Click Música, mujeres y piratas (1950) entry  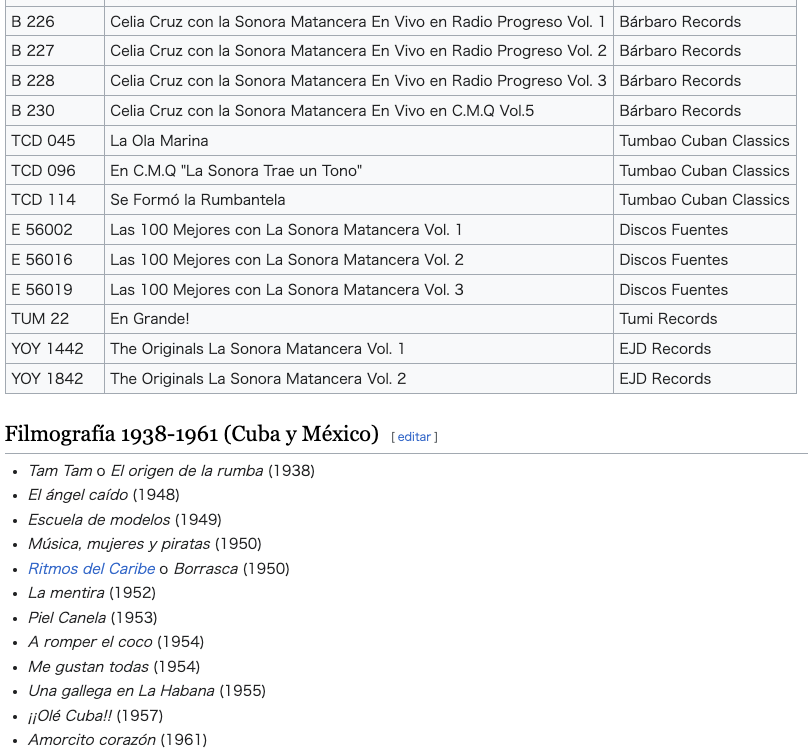[145, 544]
